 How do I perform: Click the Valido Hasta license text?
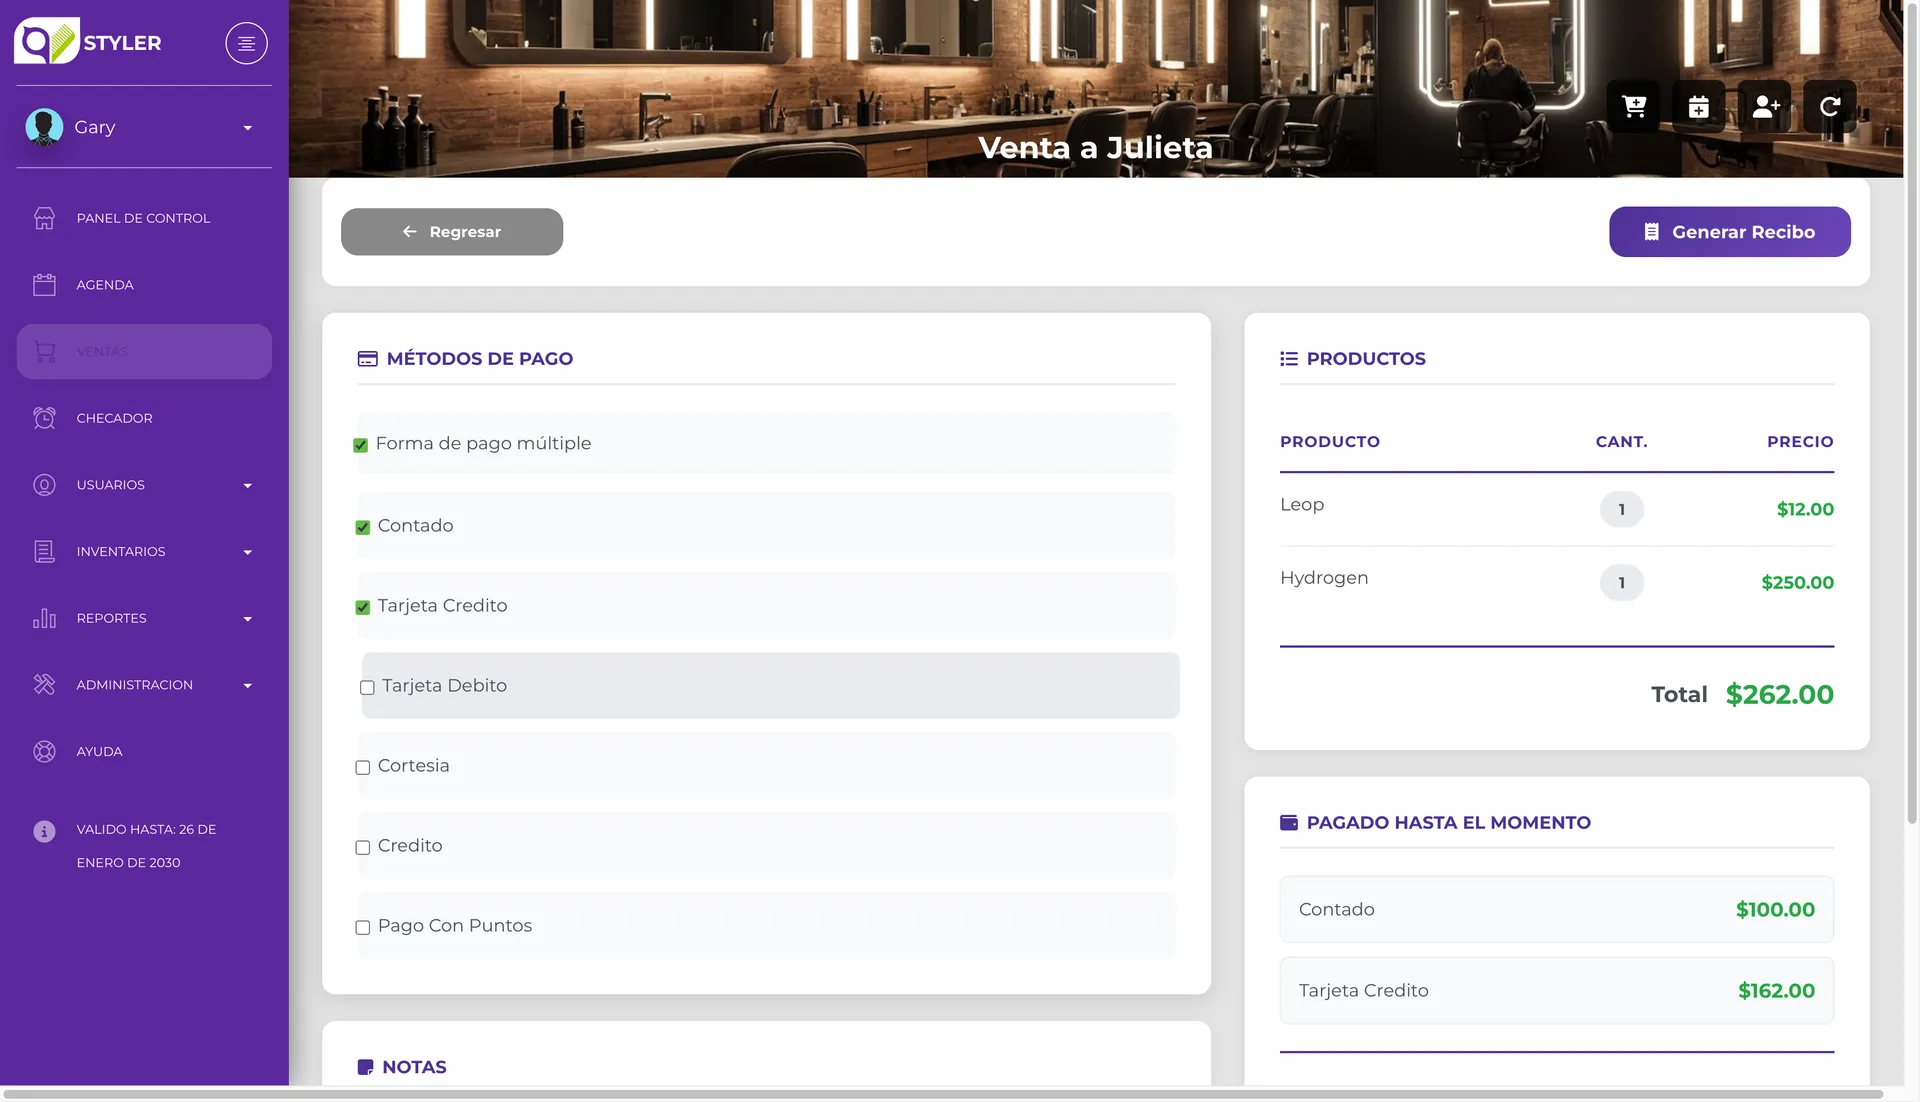(146, 846)
